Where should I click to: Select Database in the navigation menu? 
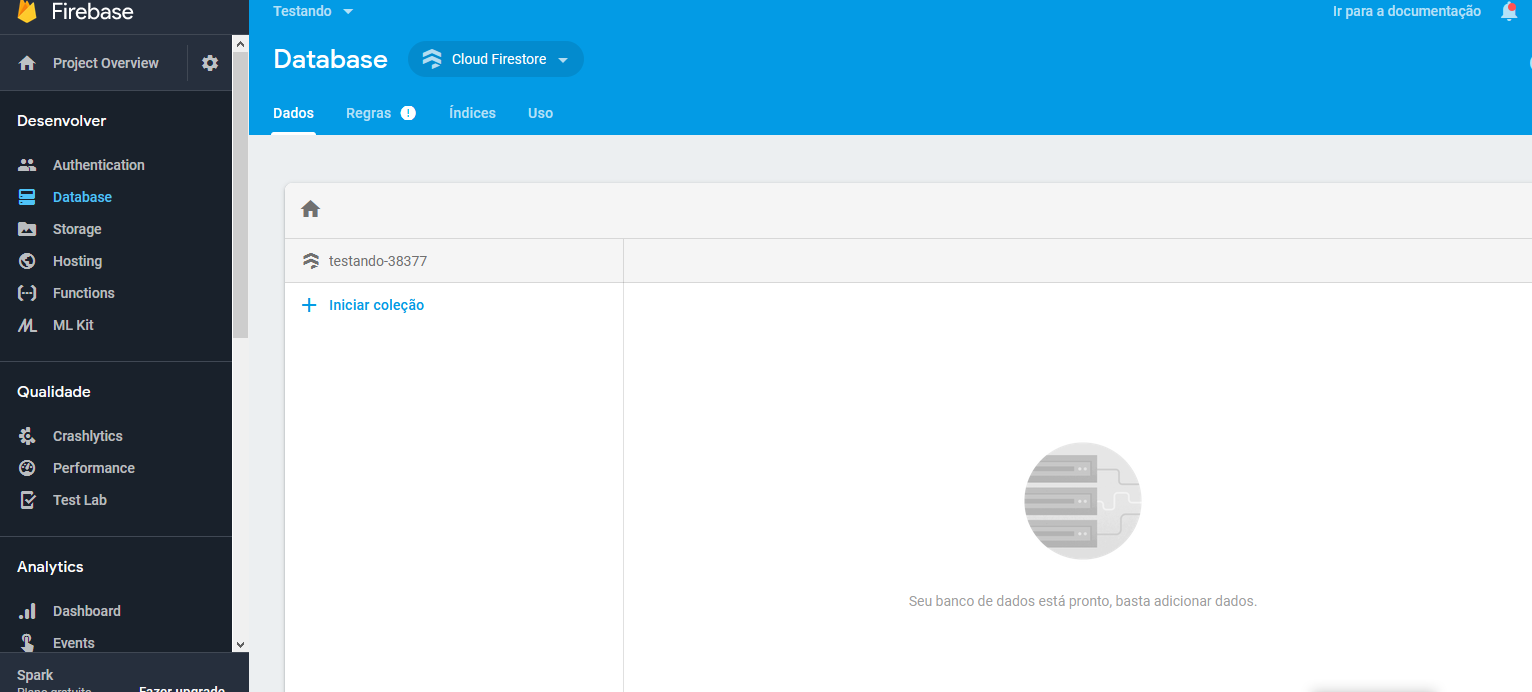click(81, 196)
